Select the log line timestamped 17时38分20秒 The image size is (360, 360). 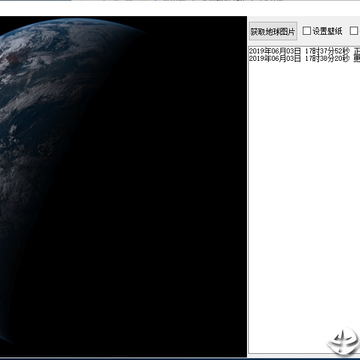(x=304, y=59)
